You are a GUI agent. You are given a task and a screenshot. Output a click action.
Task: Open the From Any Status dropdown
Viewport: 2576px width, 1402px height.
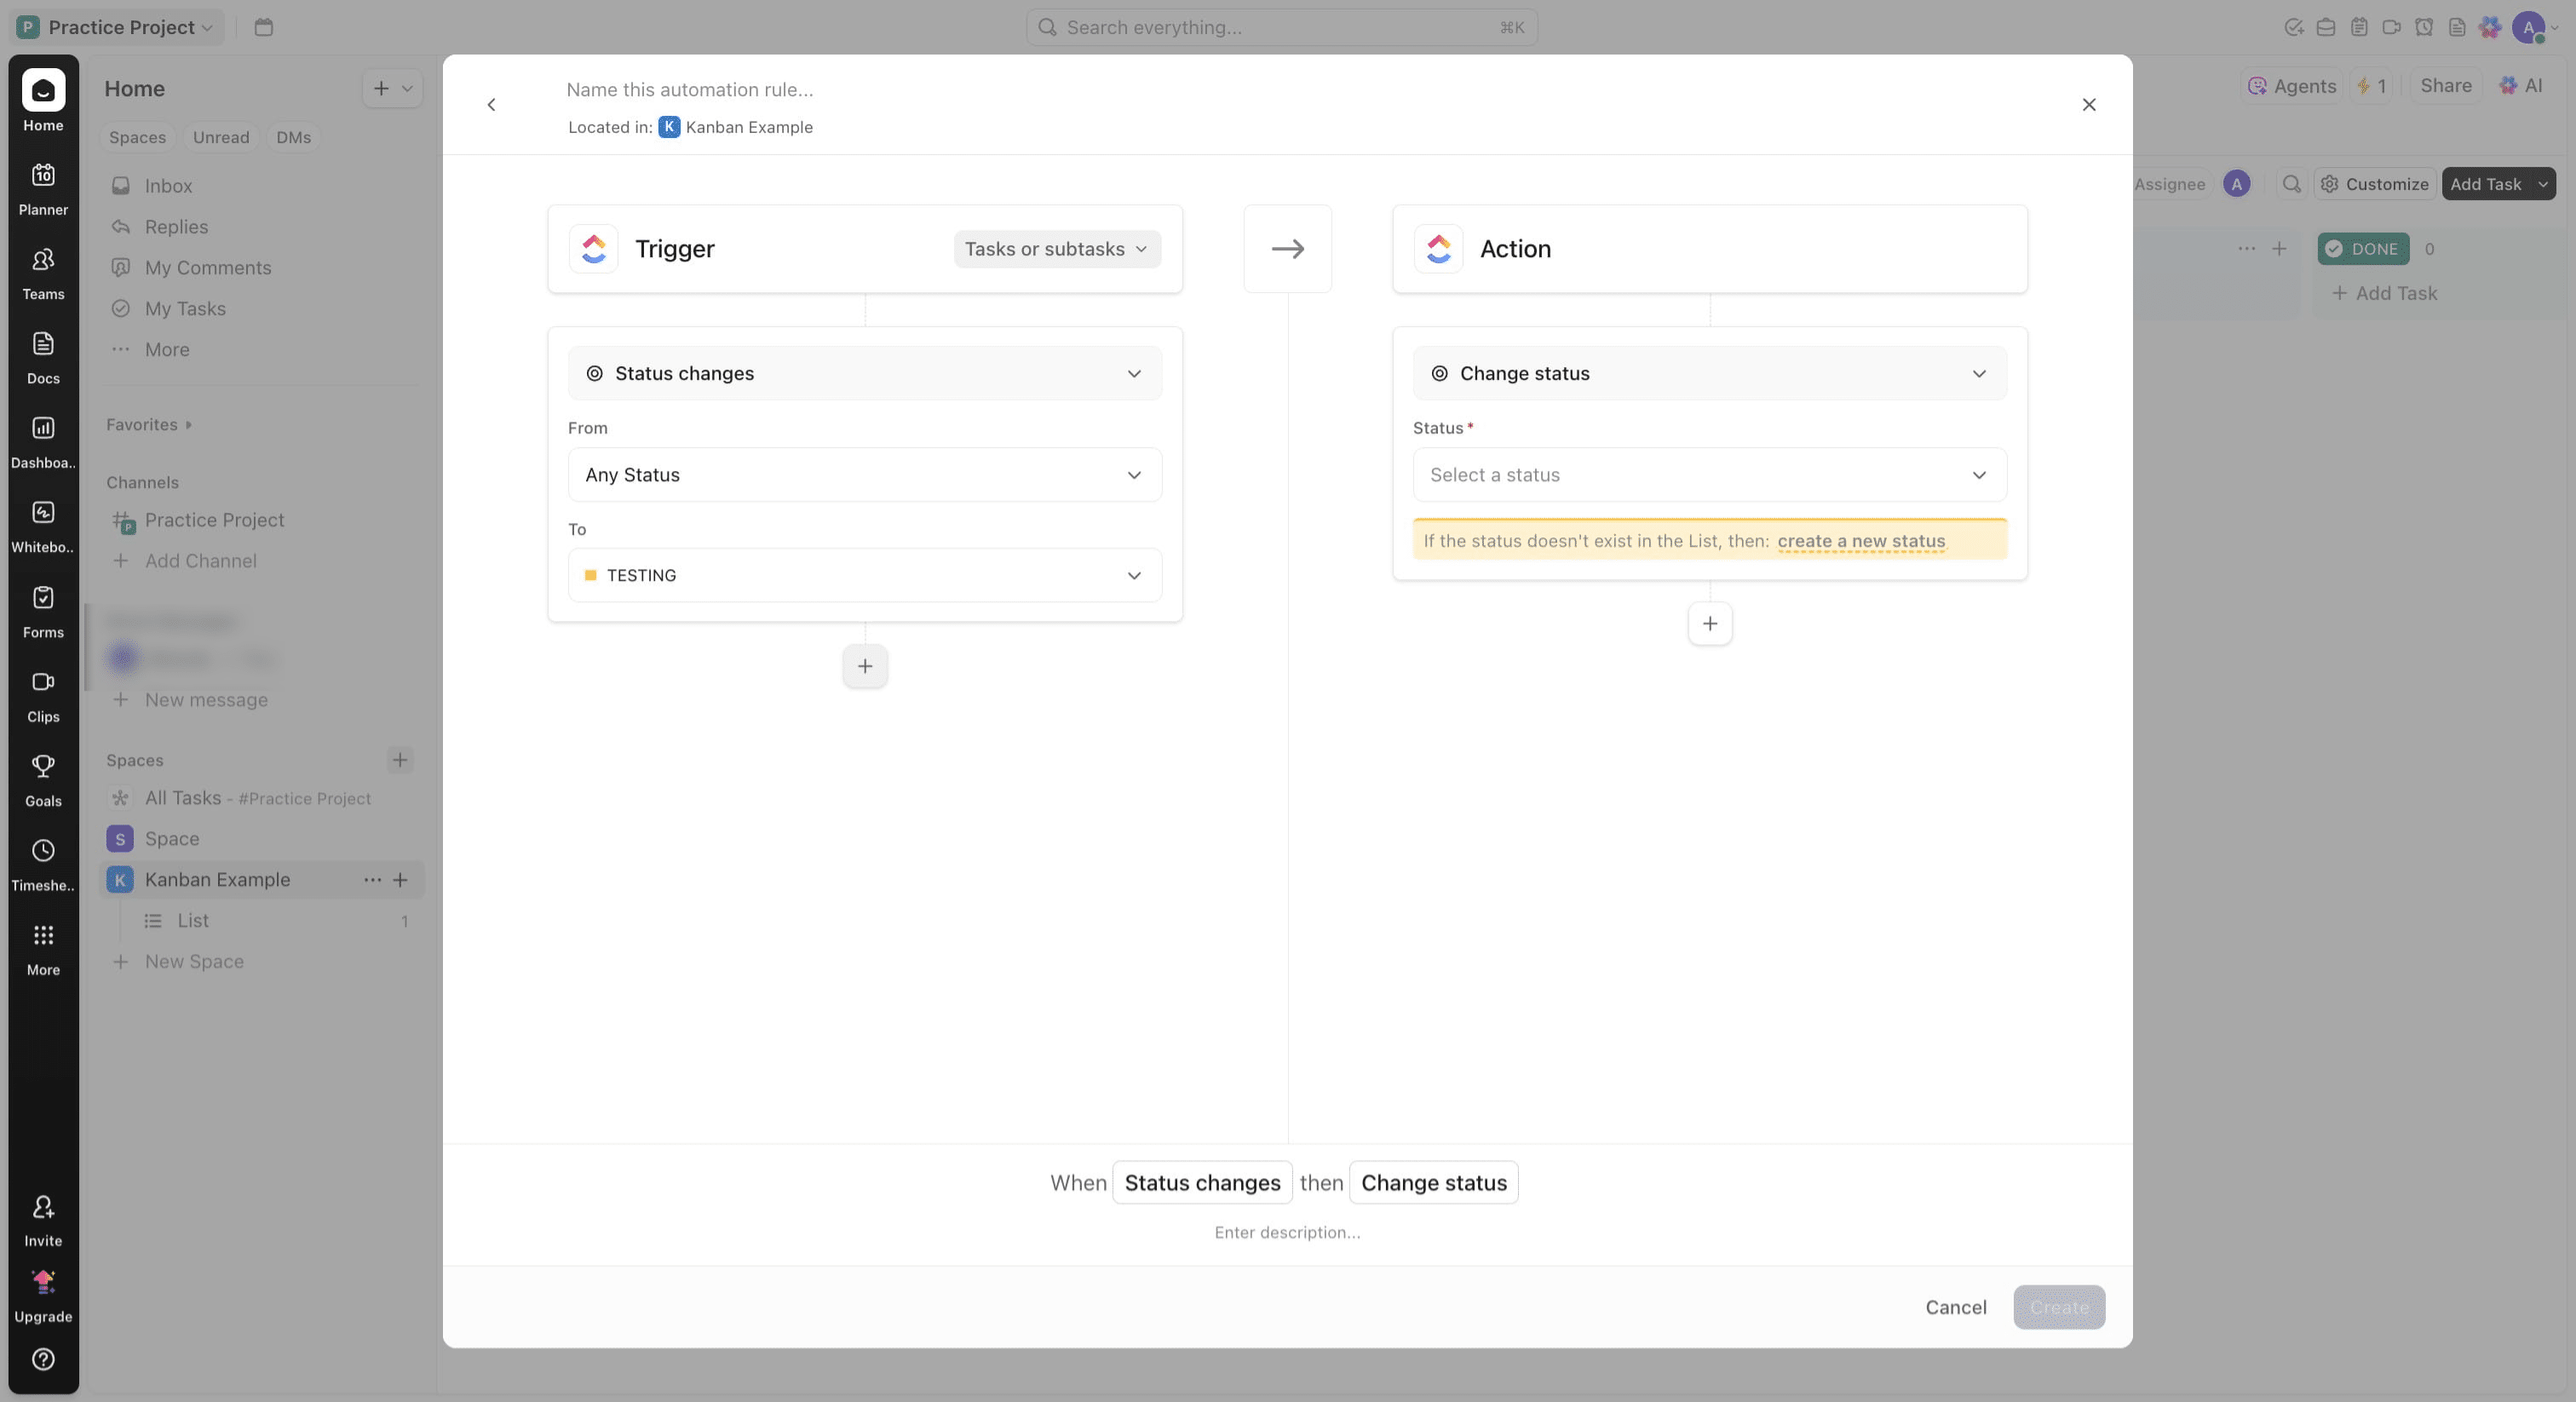tap(864, 475)
